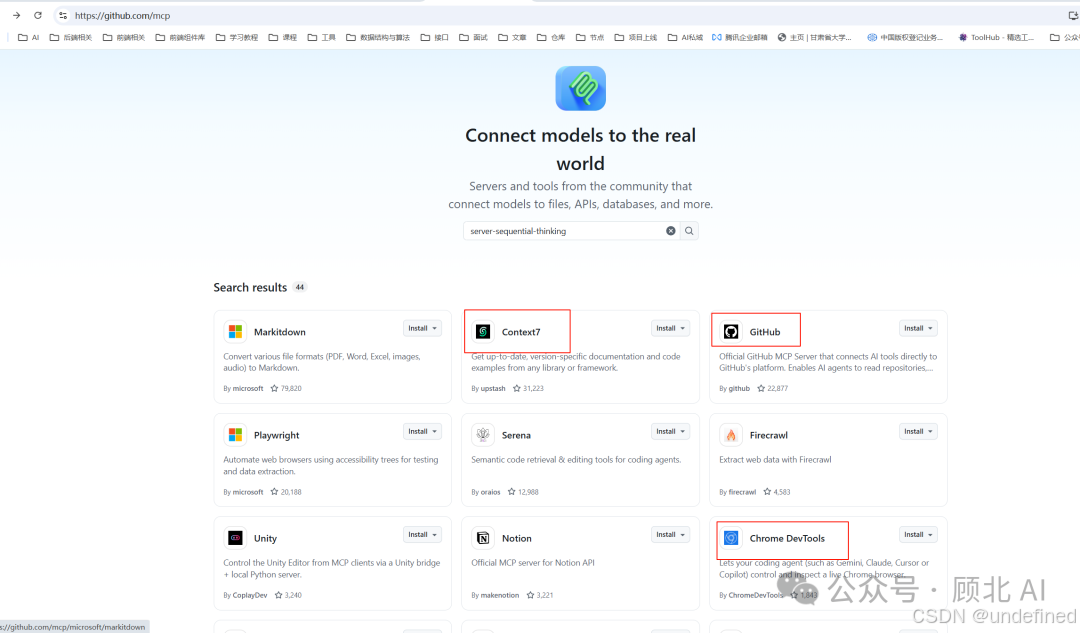Click the Playwright Microsoft logo
Viewport: 1080px width, 633px height.
point(235,435)
